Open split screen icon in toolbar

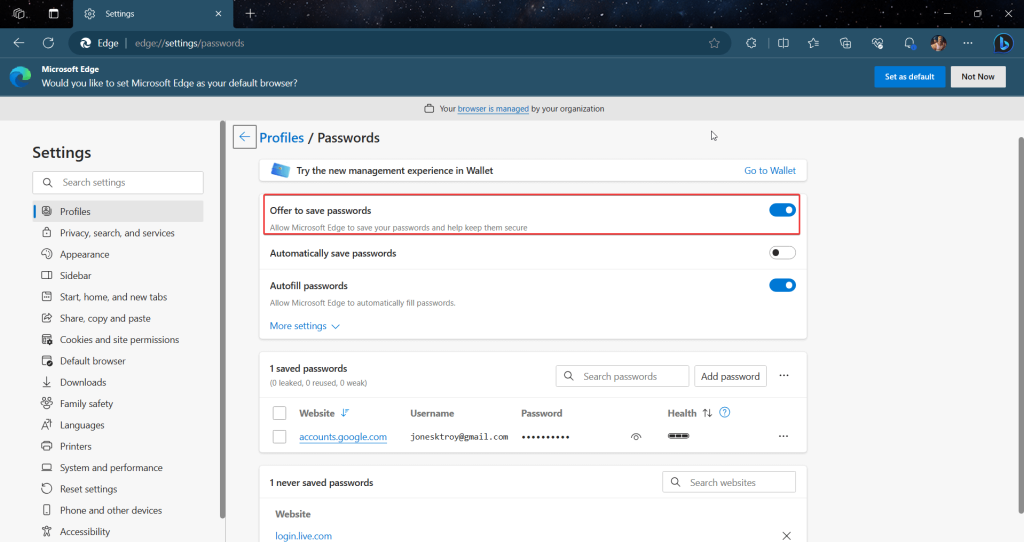(x=783, y=43)
